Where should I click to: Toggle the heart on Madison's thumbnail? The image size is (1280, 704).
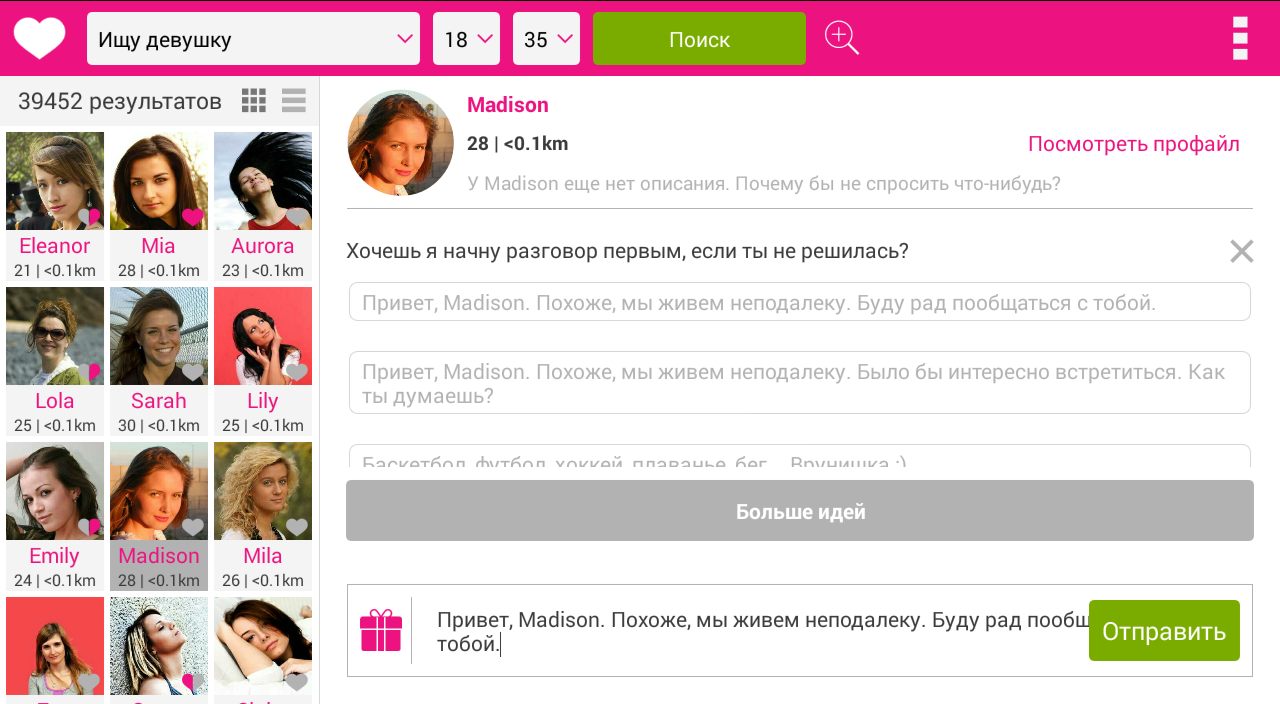pos(193,527)
